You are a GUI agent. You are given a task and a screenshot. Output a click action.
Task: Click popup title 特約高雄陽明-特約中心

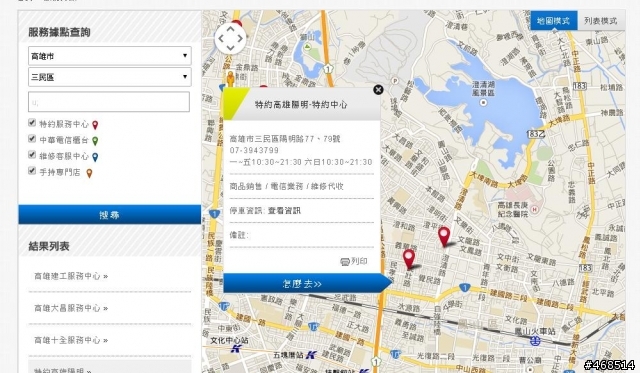(x=301, y=104)
